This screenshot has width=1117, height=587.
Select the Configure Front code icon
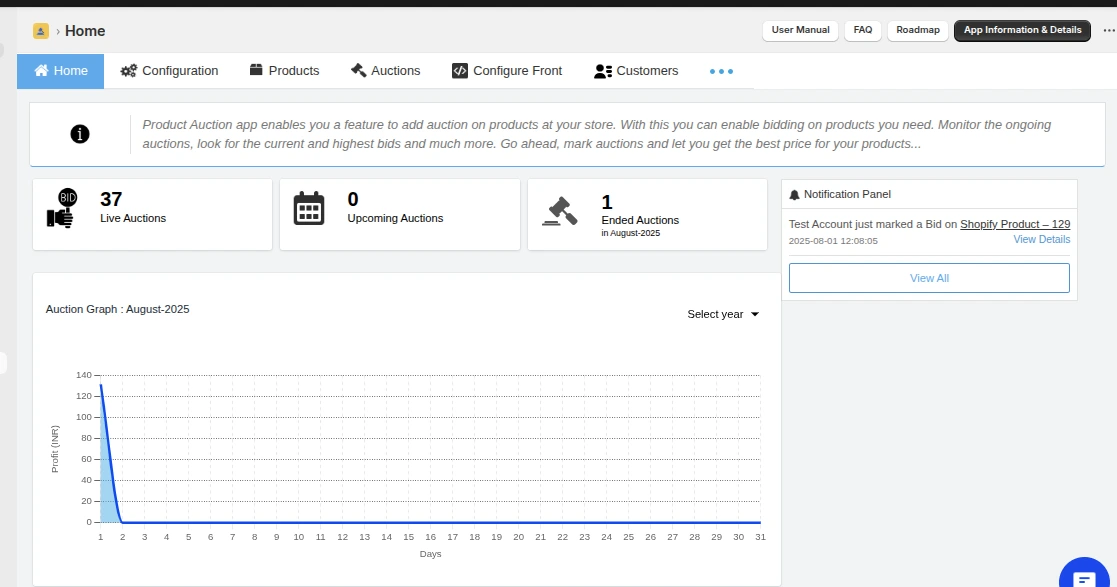459,70
